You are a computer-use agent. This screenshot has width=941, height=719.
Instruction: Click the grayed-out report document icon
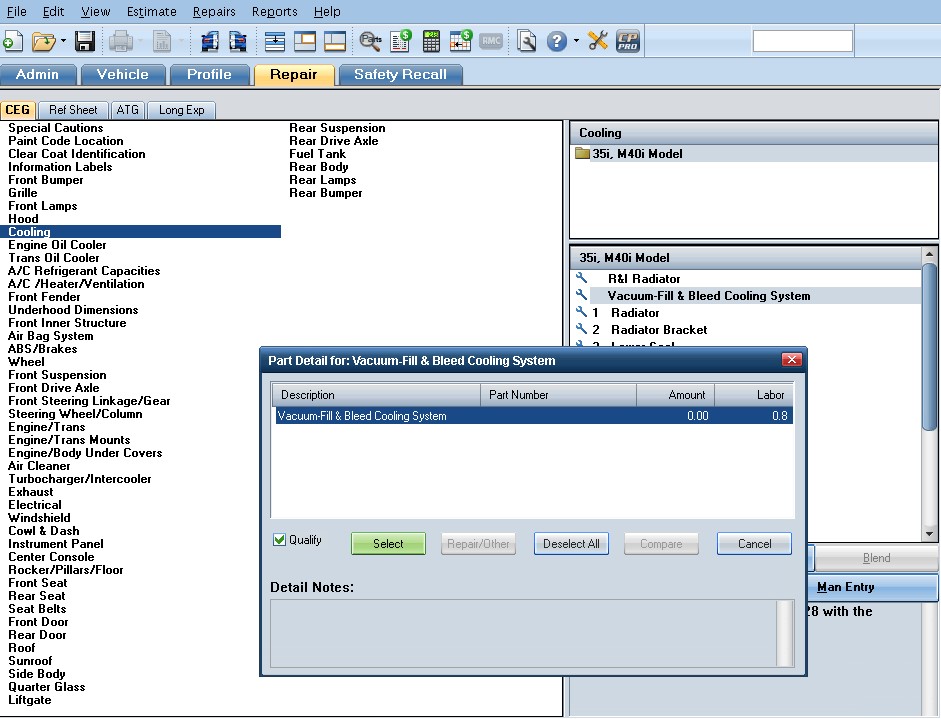(x=161, y=41)
